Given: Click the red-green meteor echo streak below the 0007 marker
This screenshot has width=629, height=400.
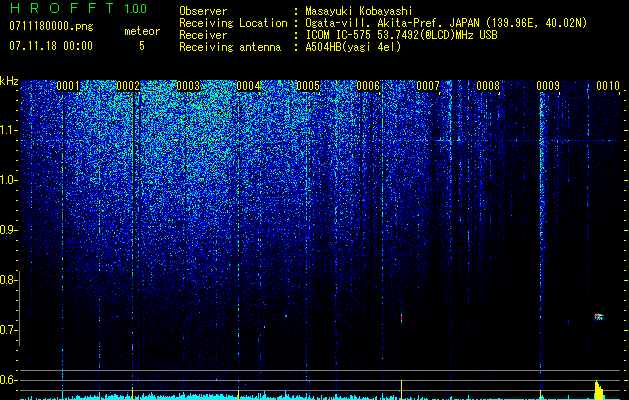Looking at the screenshot, I should click(401, 319).
